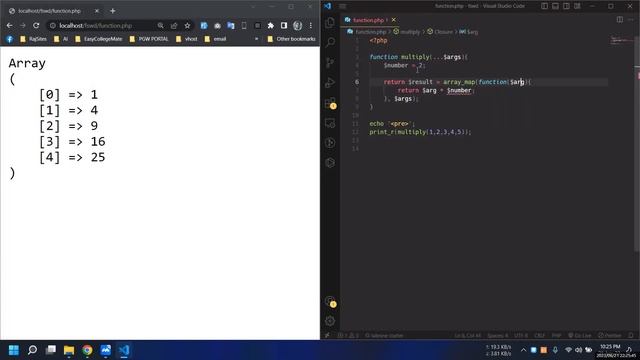
Task: Click the VS Code logo icon in title bar
Action: (328, 6)
